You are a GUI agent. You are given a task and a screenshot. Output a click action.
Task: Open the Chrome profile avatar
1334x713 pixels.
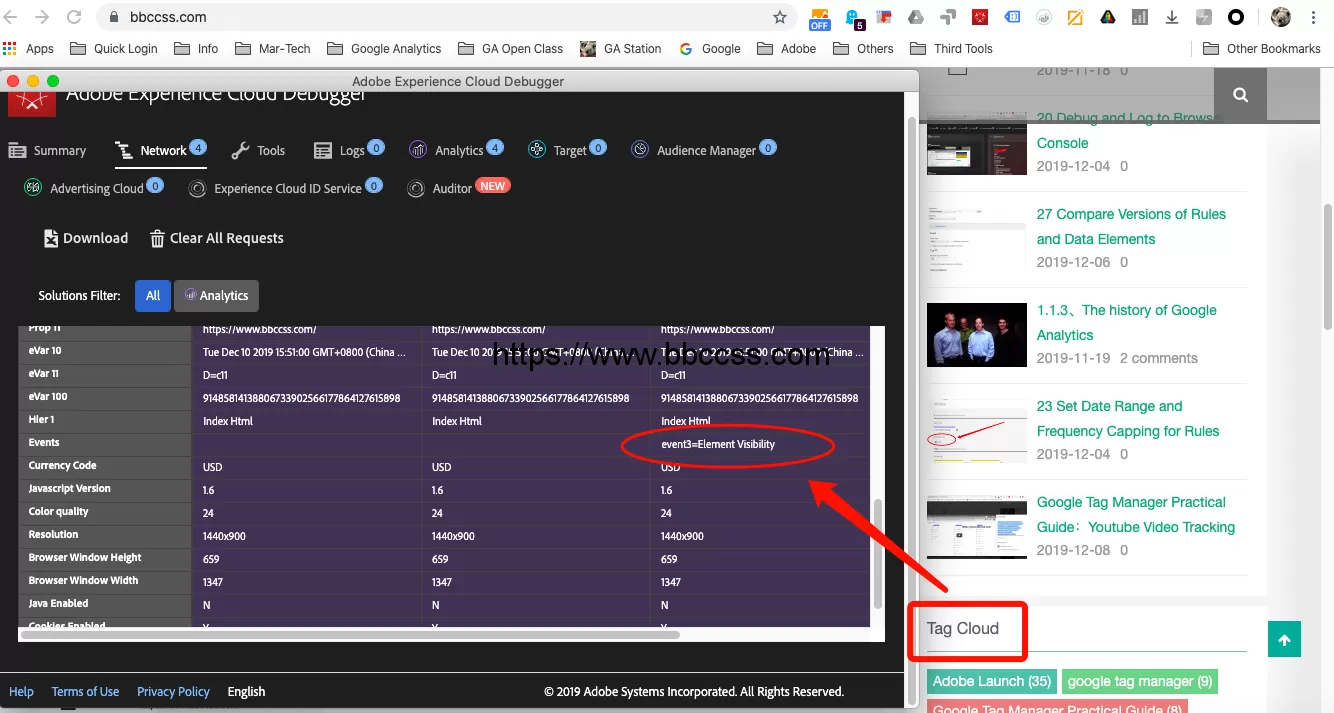coord(1281,17)
